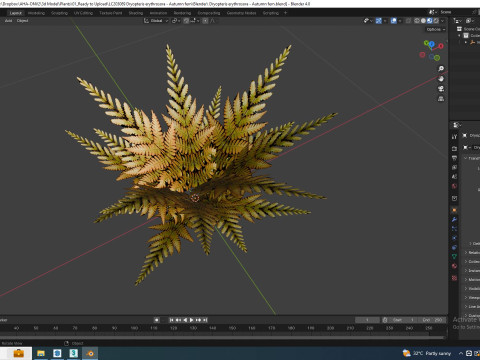
Task: Open the Physics properties tab
Action: [454, 238]
